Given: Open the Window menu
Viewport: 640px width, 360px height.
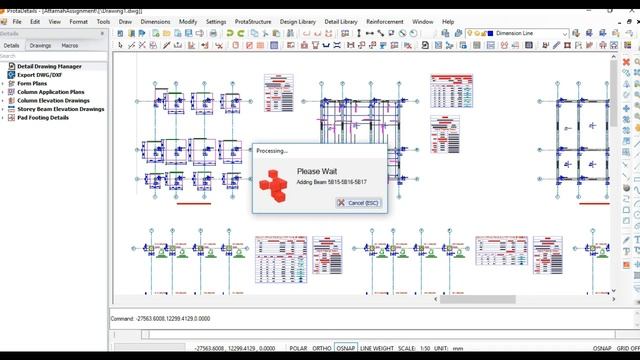Looking at the screenshot, I should (422, 22).
